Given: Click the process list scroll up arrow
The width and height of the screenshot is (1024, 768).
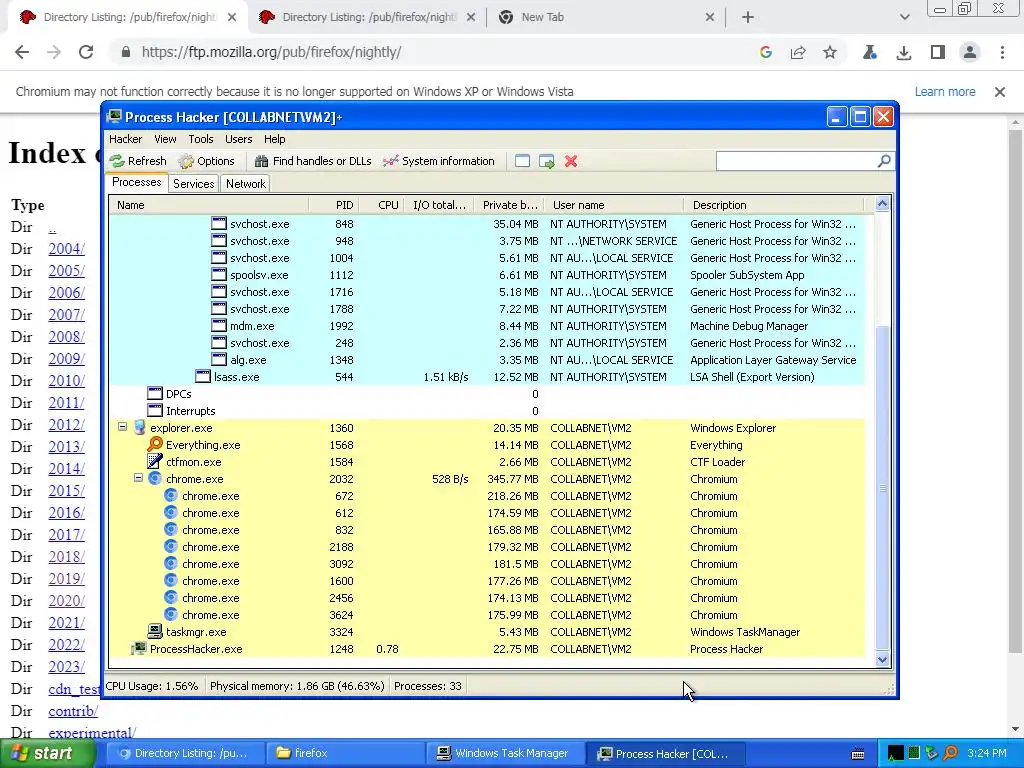Looking at the screenshot, I should point(882,204).
